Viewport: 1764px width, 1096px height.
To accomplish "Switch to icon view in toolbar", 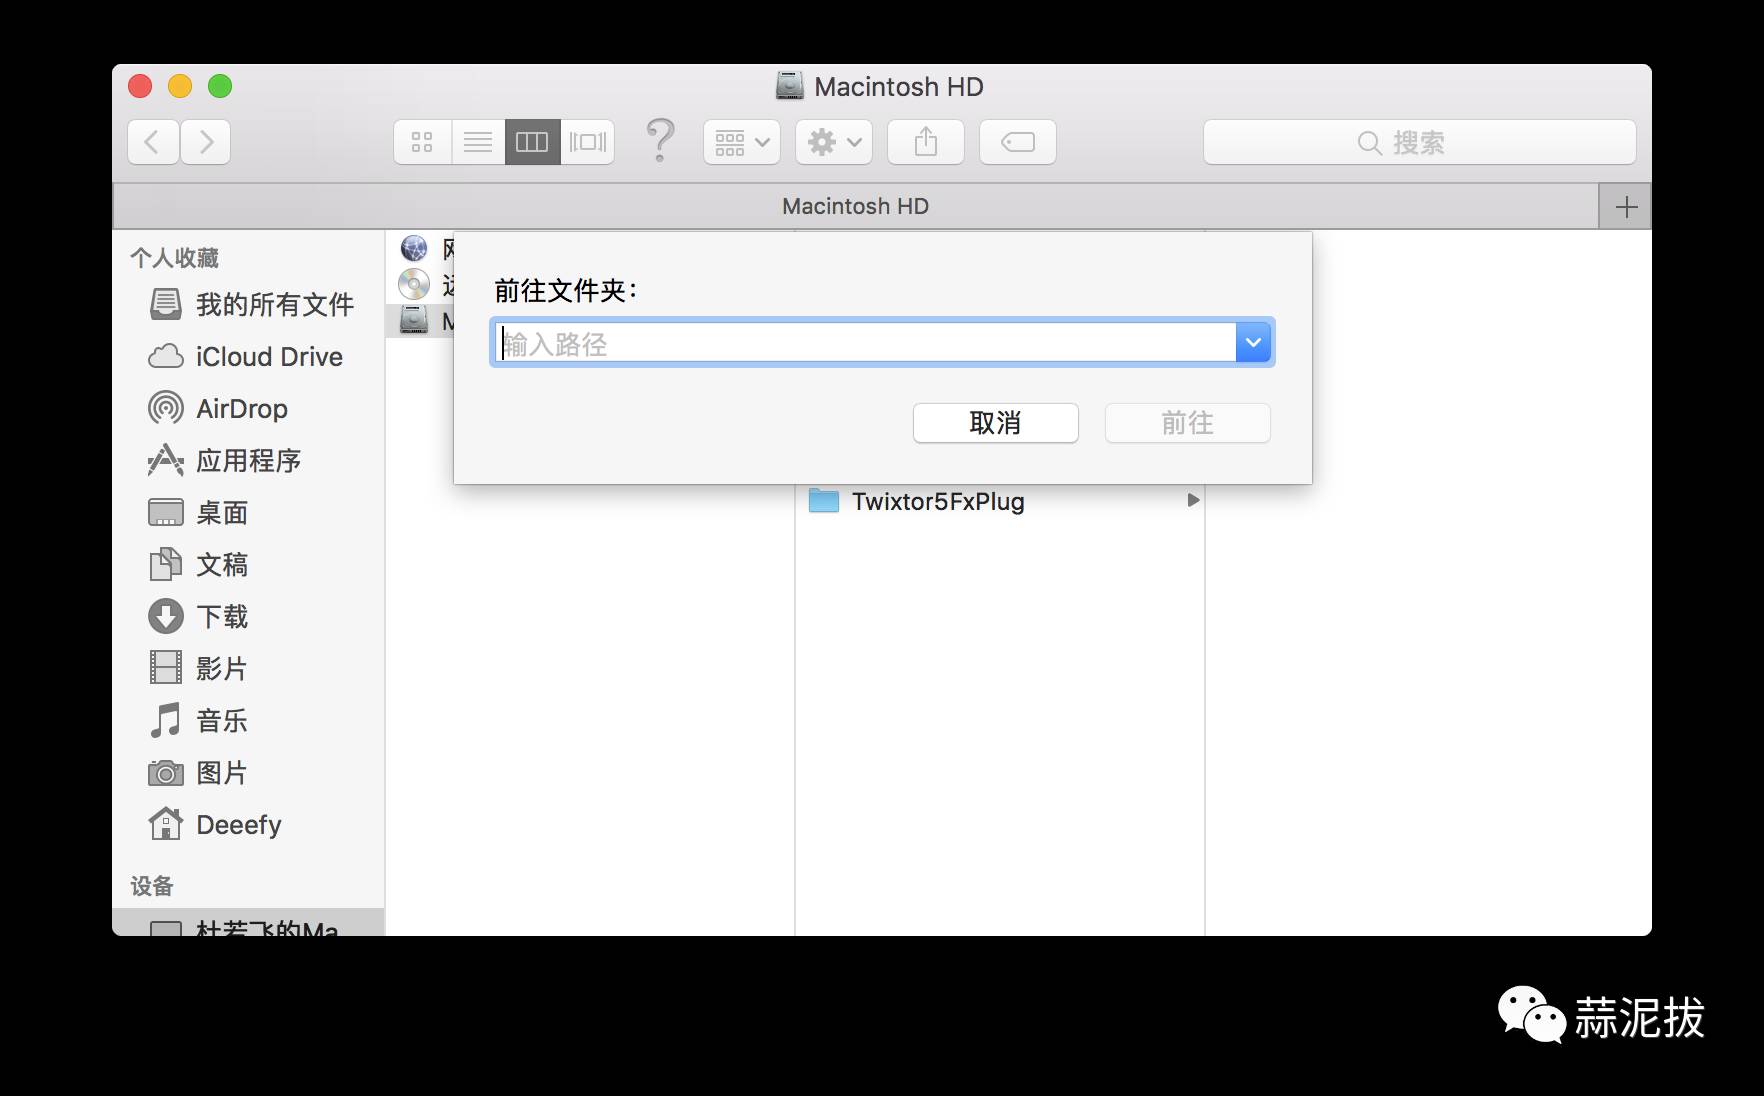I will coord(422,142).
